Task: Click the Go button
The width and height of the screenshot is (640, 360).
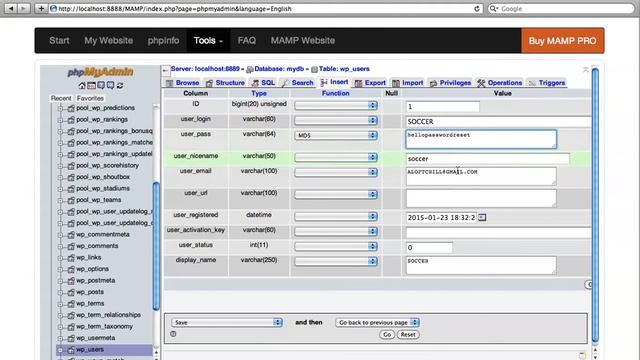Action: 387,335
